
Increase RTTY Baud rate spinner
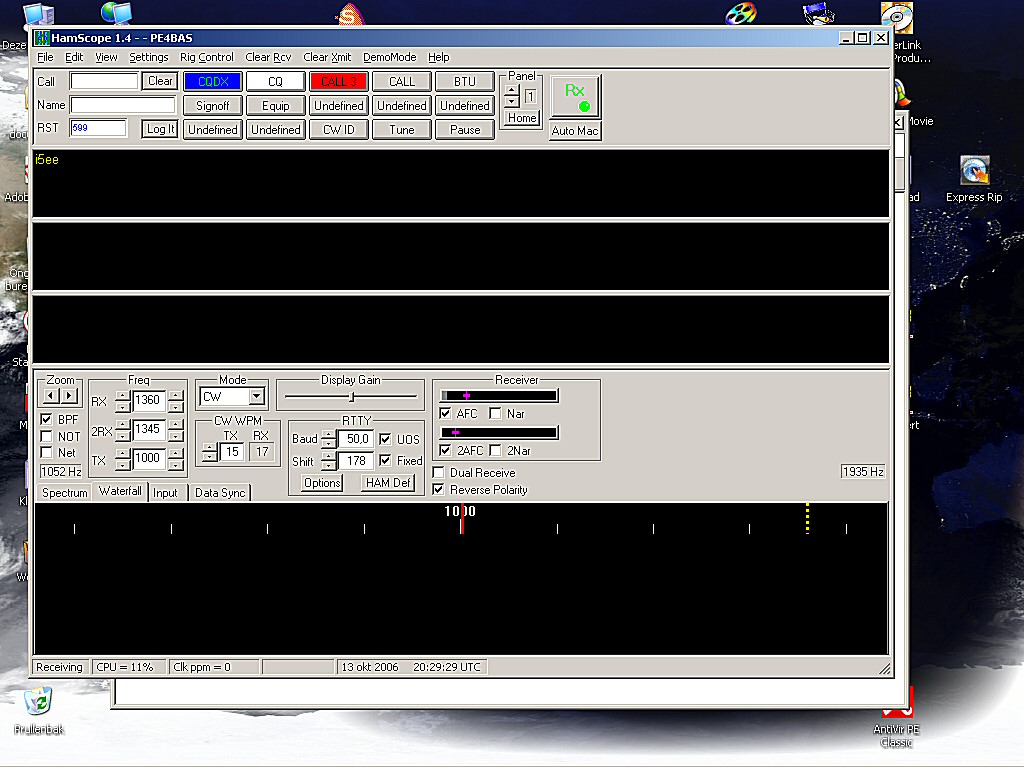click(x=328, y=435)
